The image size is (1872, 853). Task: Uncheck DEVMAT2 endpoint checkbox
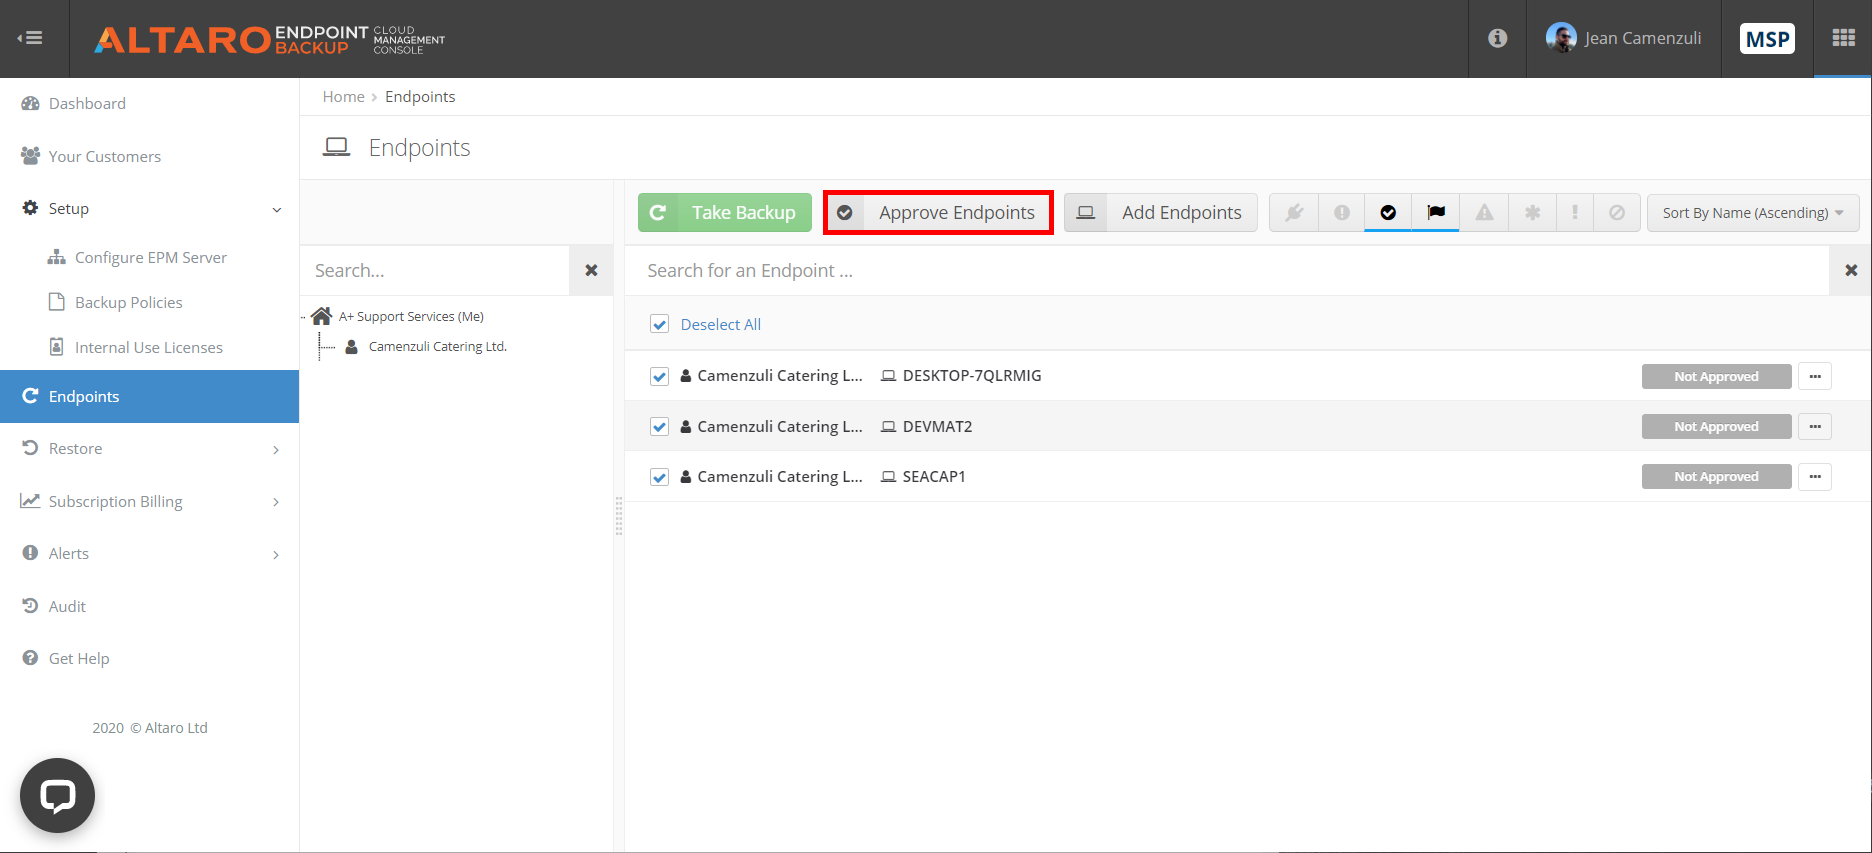point(659,427)
